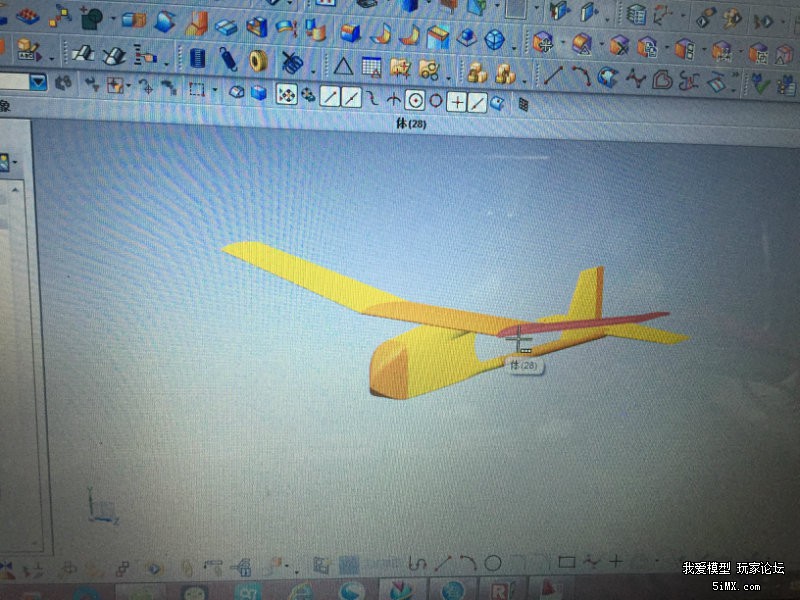
Task: Click the first stacked yellow boxes assembly icon
Action: [477, 73]
